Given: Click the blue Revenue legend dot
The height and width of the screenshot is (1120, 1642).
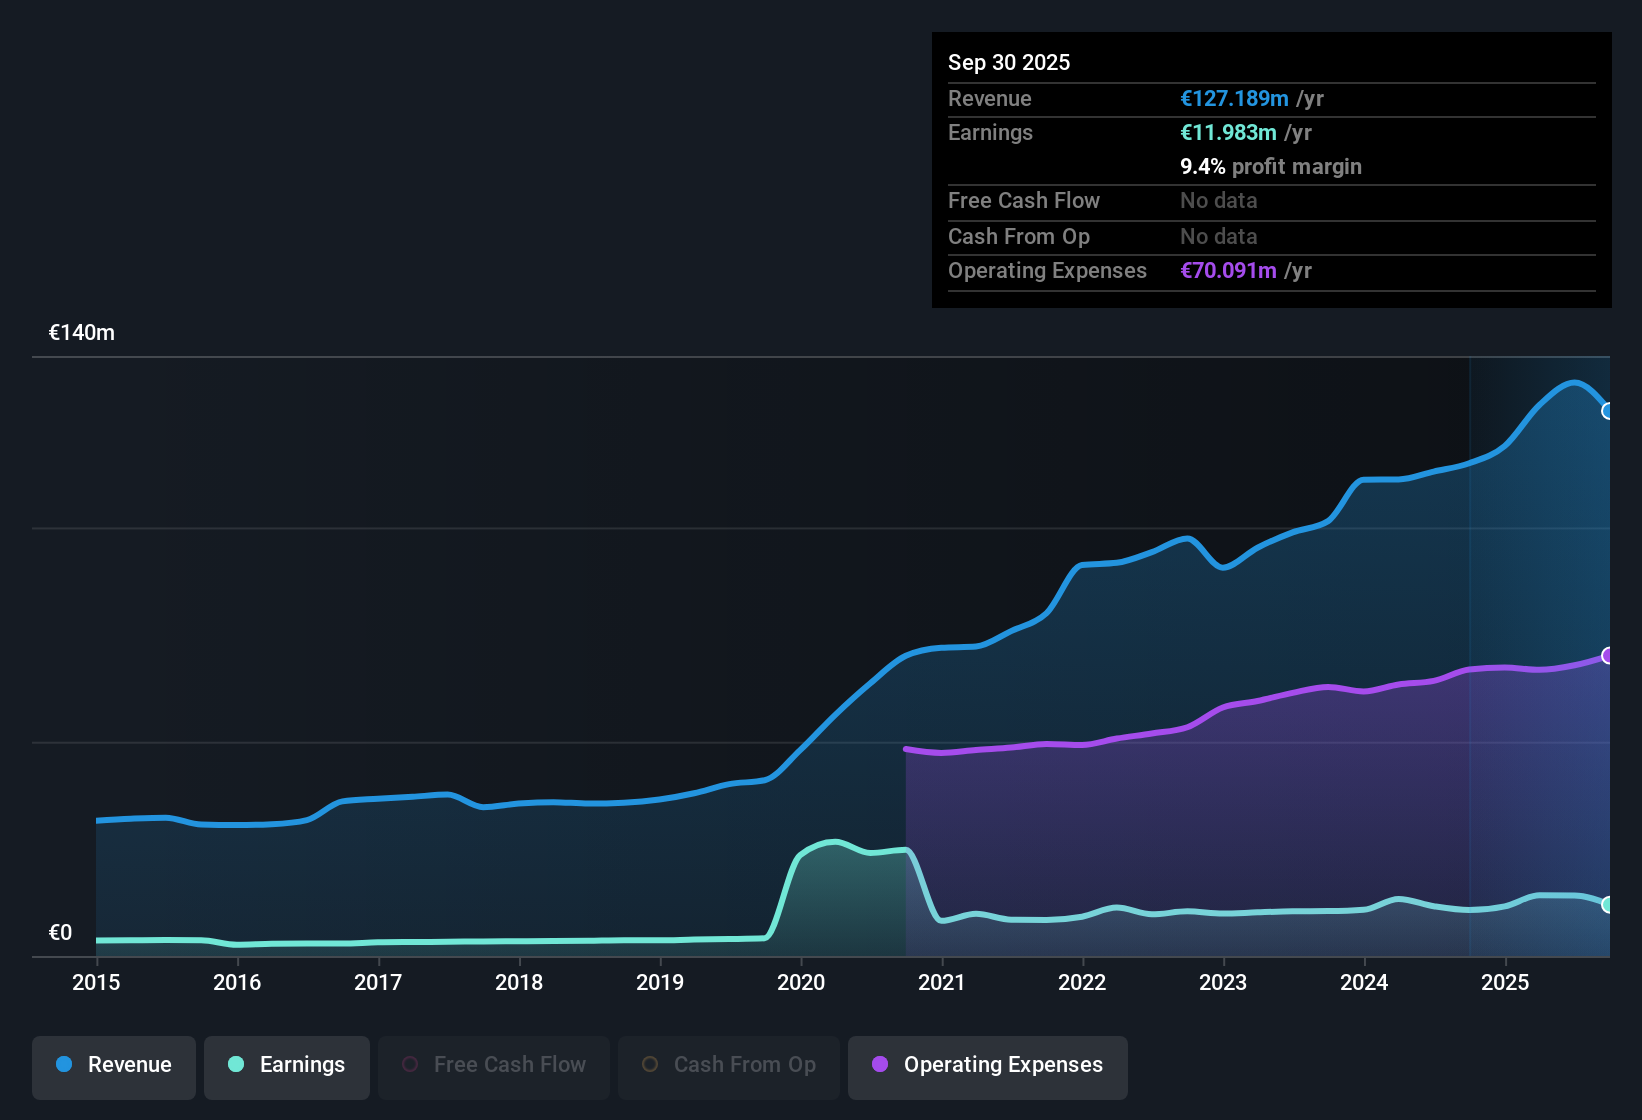Looking at the screenshot, I should click(x=64, y=1065).
